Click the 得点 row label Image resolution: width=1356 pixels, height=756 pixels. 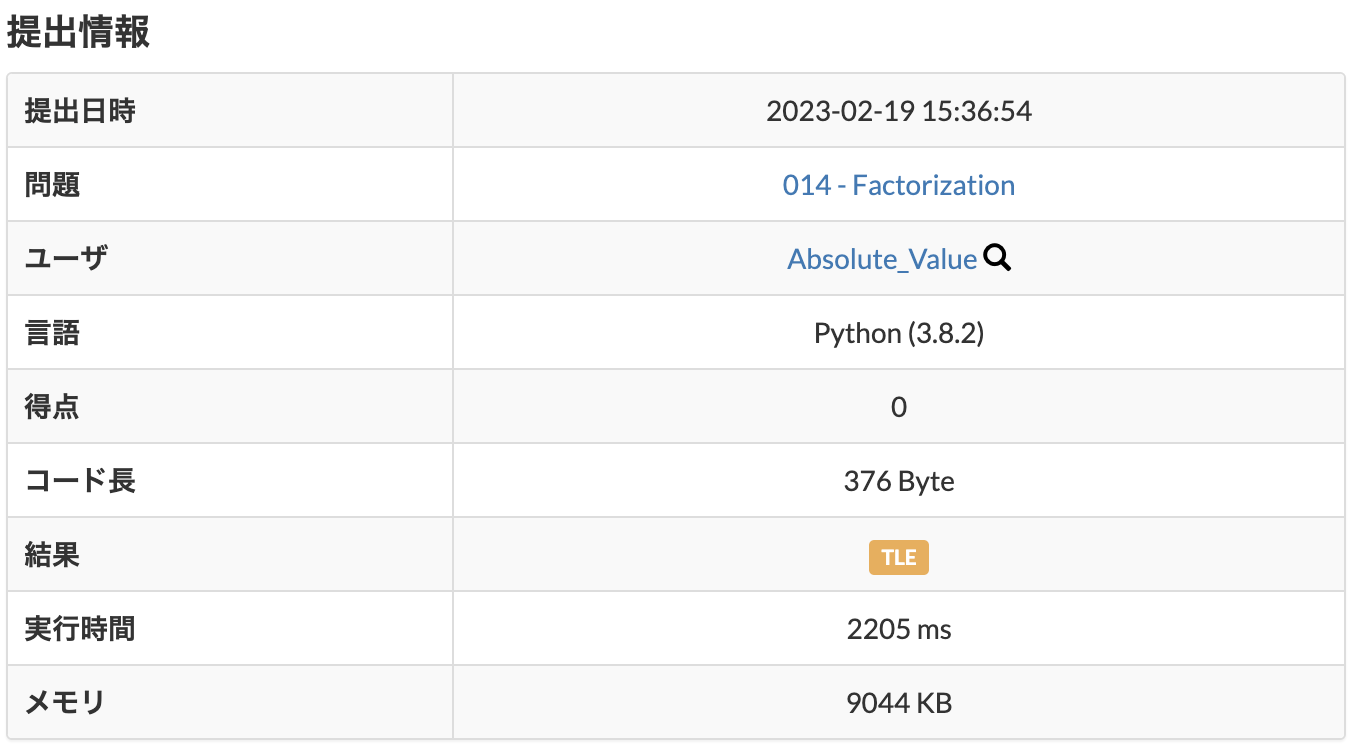point(52,407)
